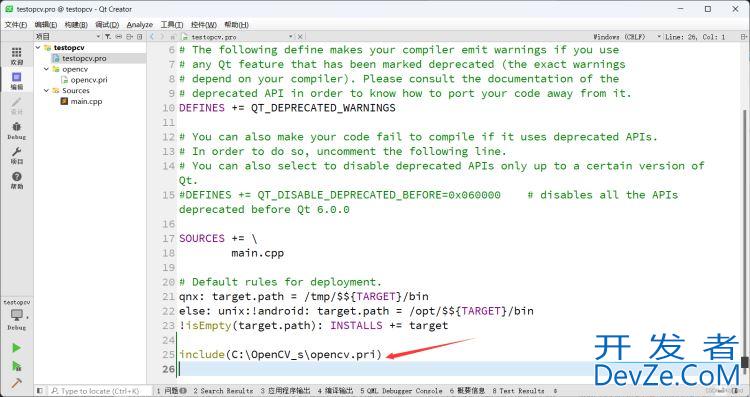750x397 pixels.
Task: Click line number 17 in gutter
Action: tap(169, 238)
